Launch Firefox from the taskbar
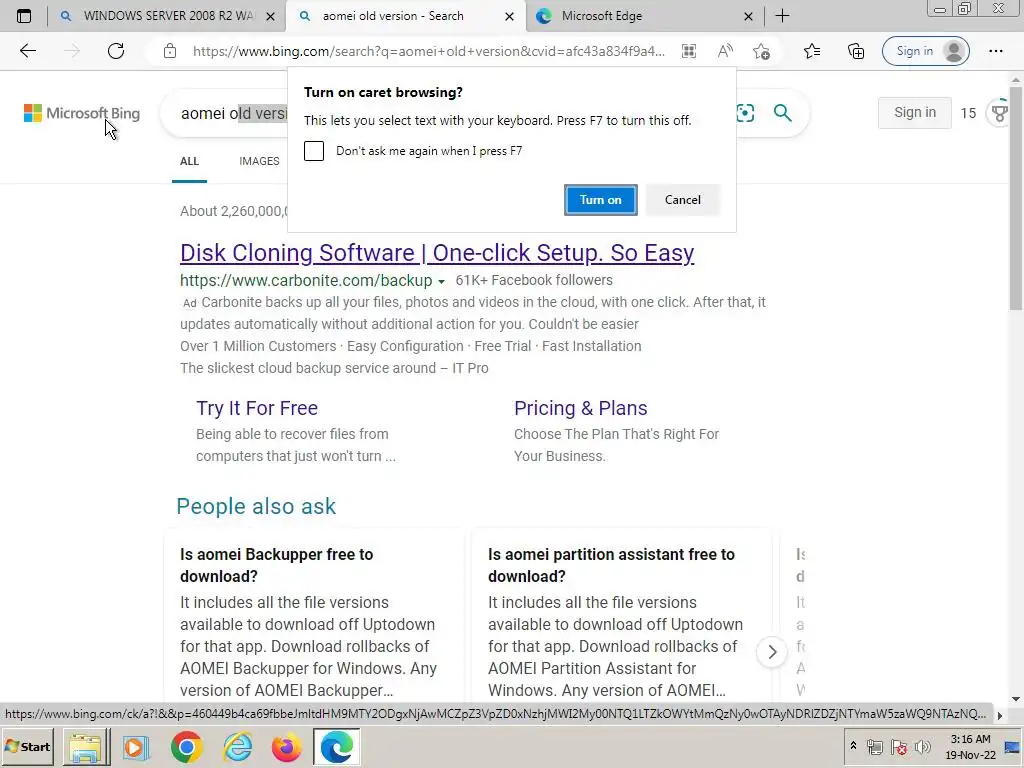 tap(287, 747)
